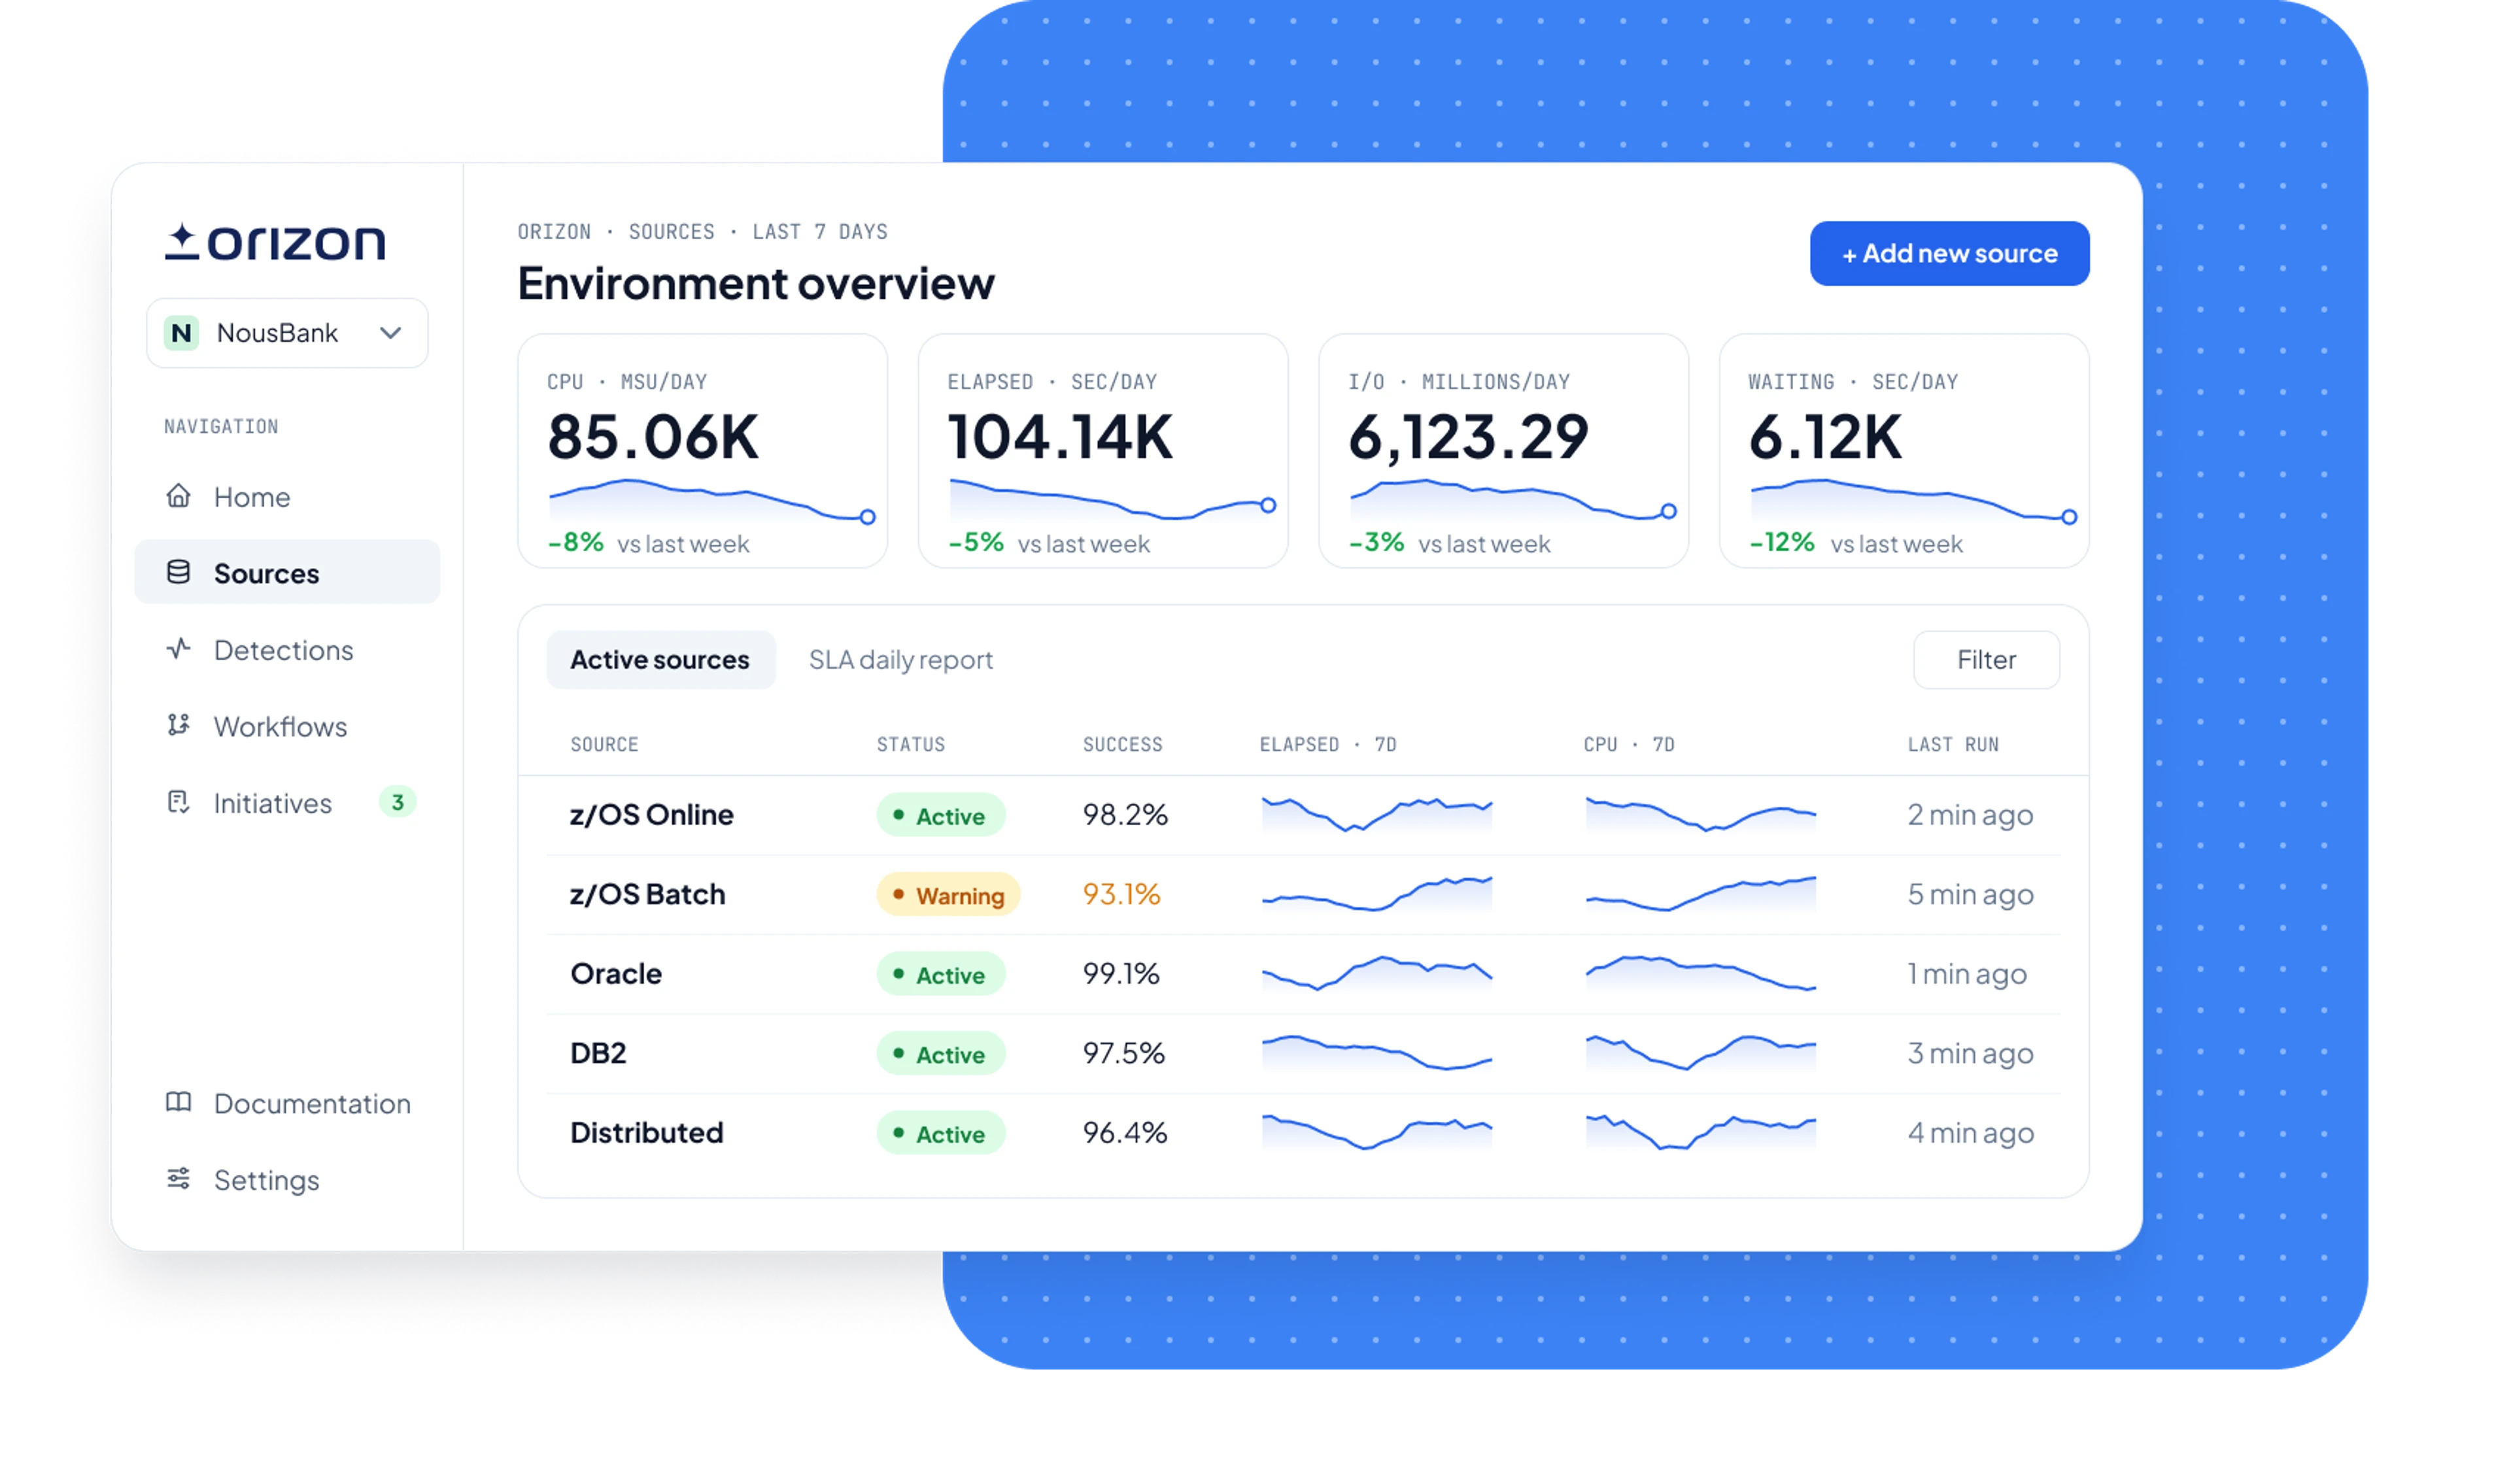This screenshot has width=2511, height=1484.
Task: Click the Add new source button
Action: 1949,254
